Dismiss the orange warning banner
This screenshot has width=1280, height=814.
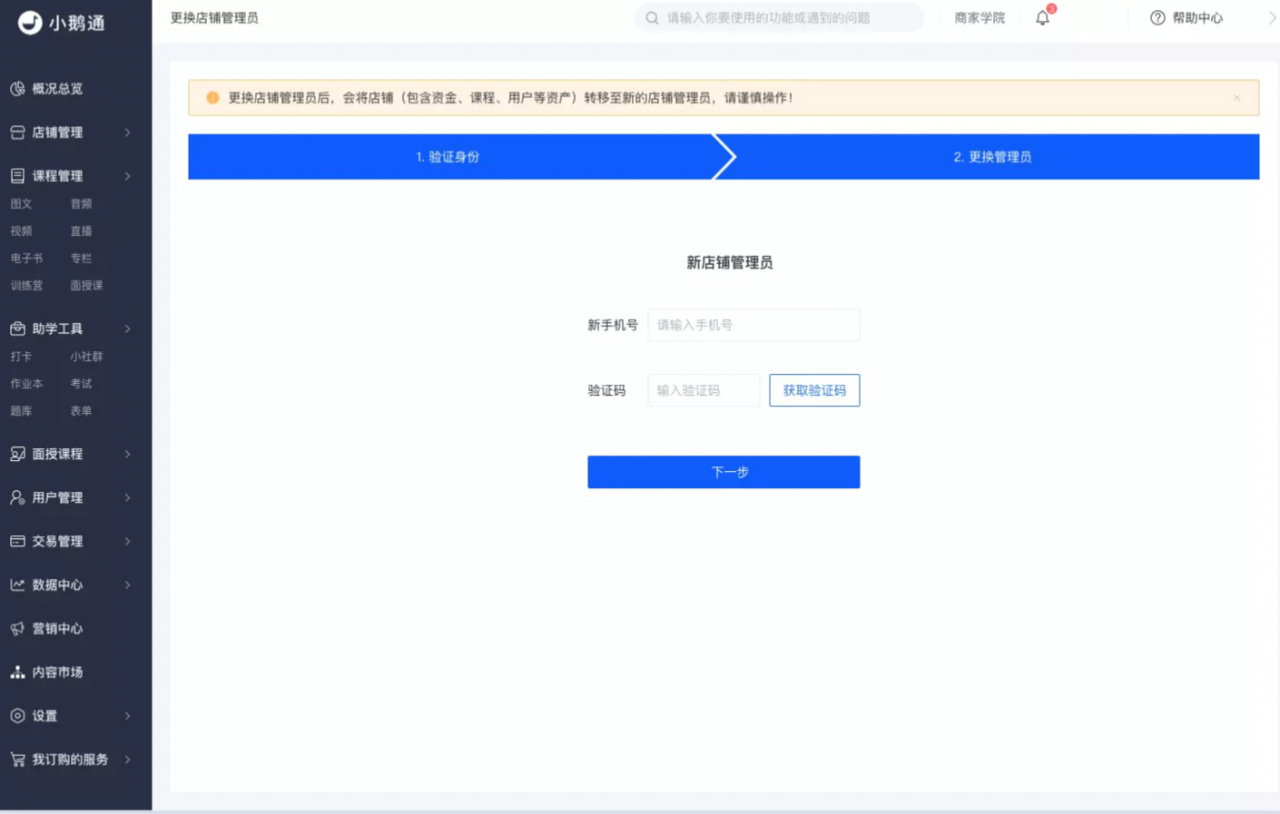[1237, 98]
